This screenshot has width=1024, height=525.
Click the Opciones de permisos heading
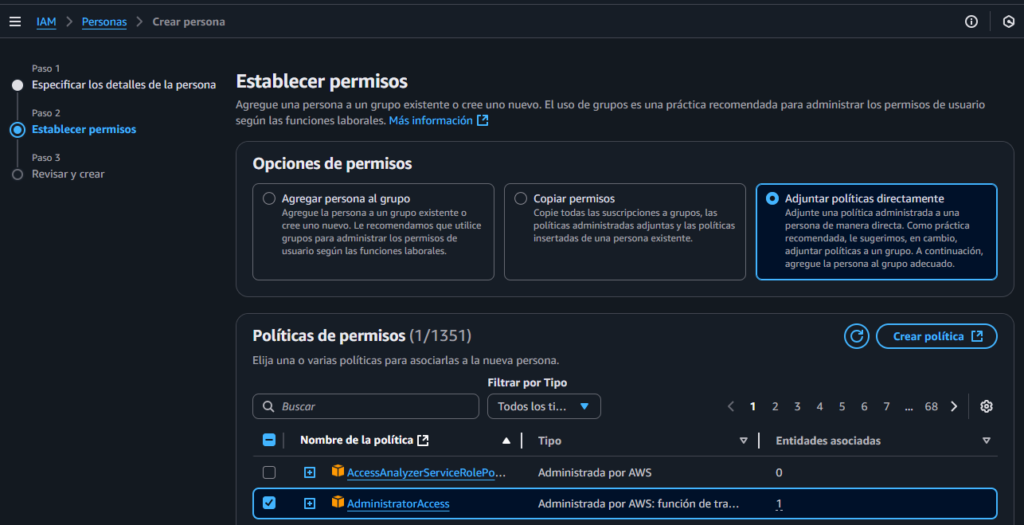pos(332,163)
